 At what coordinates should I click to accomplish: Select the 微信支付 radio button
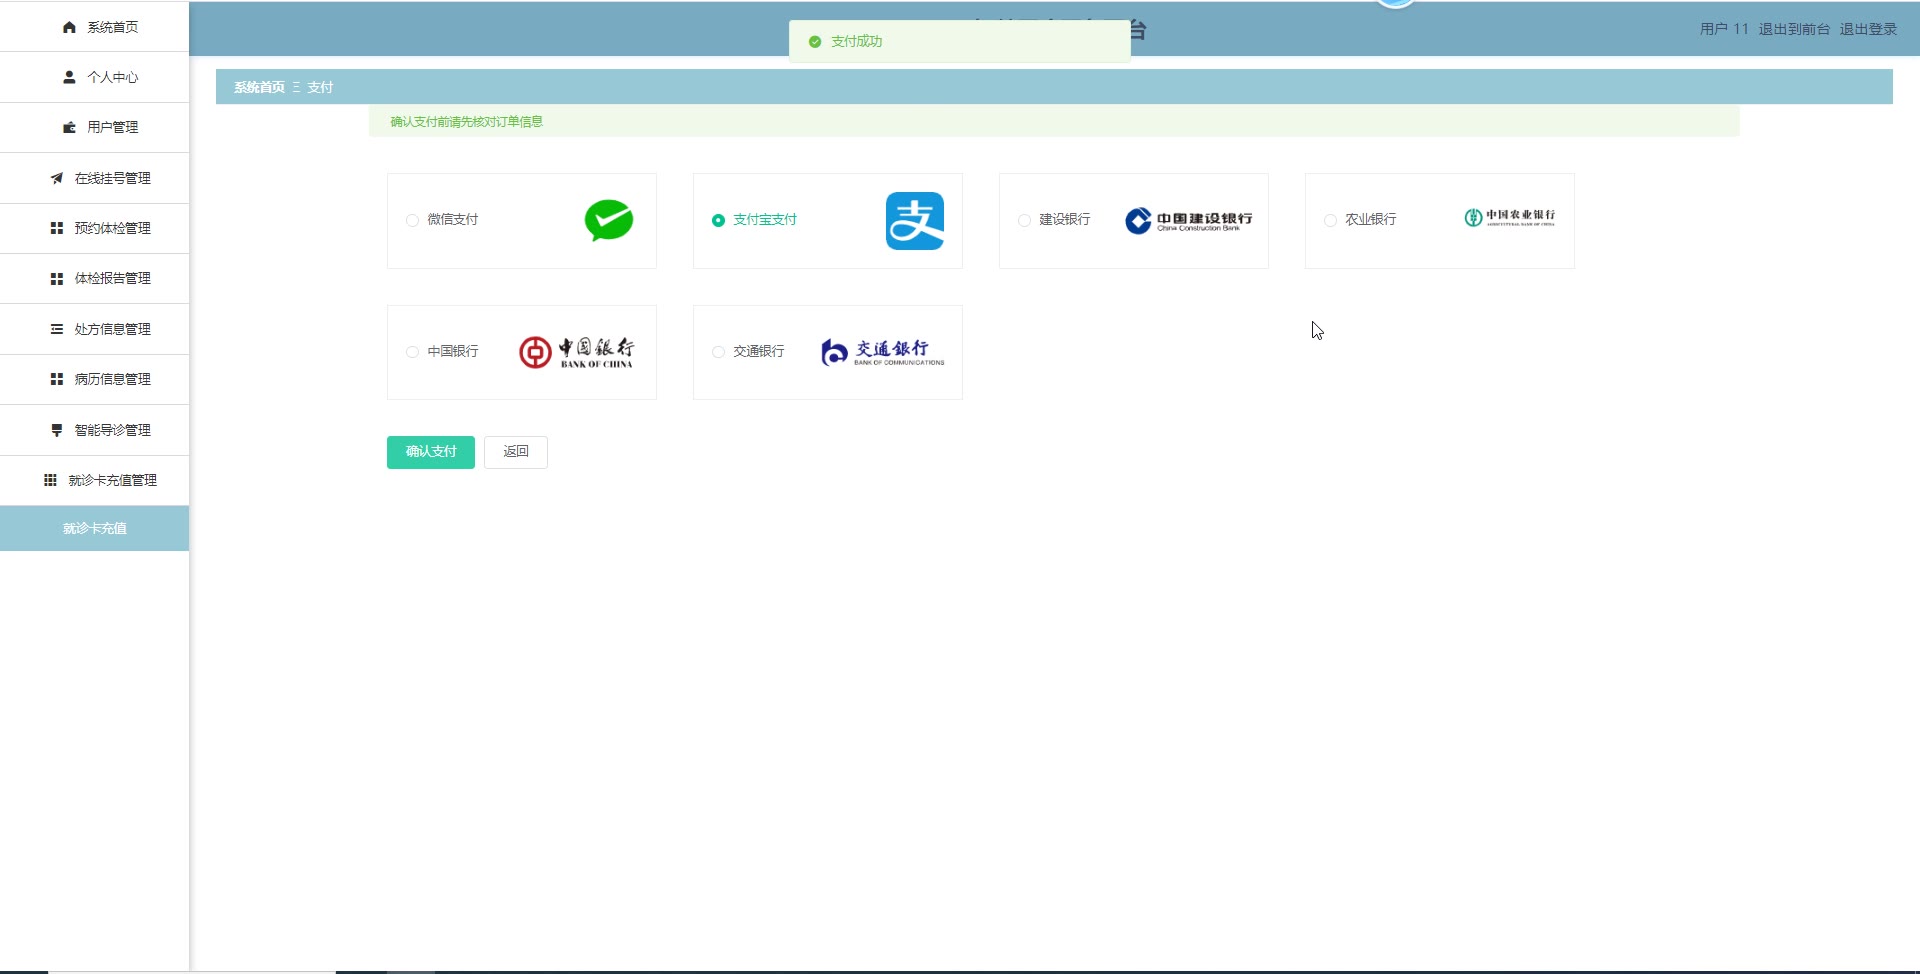(412, 220)
